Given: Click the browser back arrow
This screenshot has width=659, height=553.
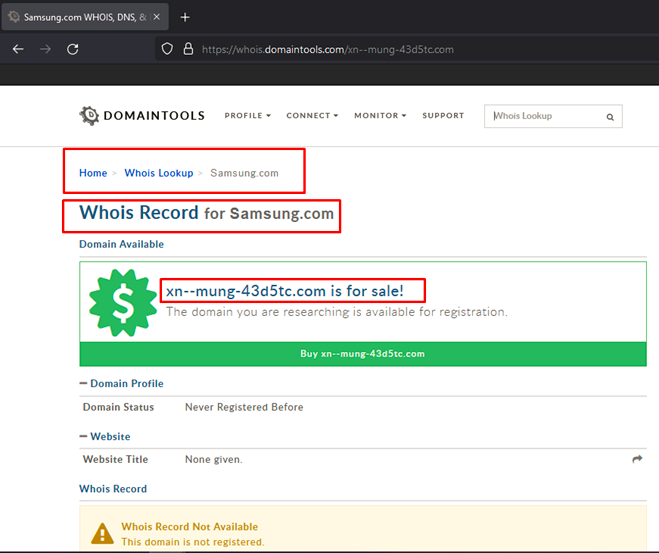Looking at the screenshot, I should click(x=18, y=49).
